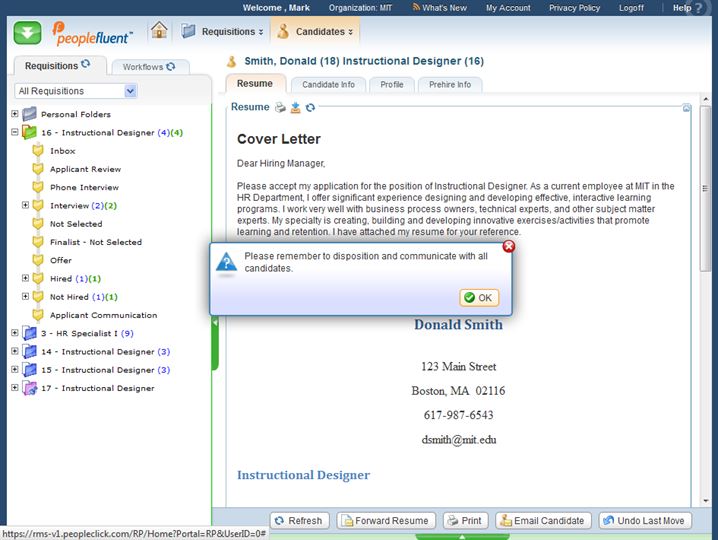718x540 pixels.
Task: Open the All Requisitions dropdown
Action: click(x=131, y=91)
